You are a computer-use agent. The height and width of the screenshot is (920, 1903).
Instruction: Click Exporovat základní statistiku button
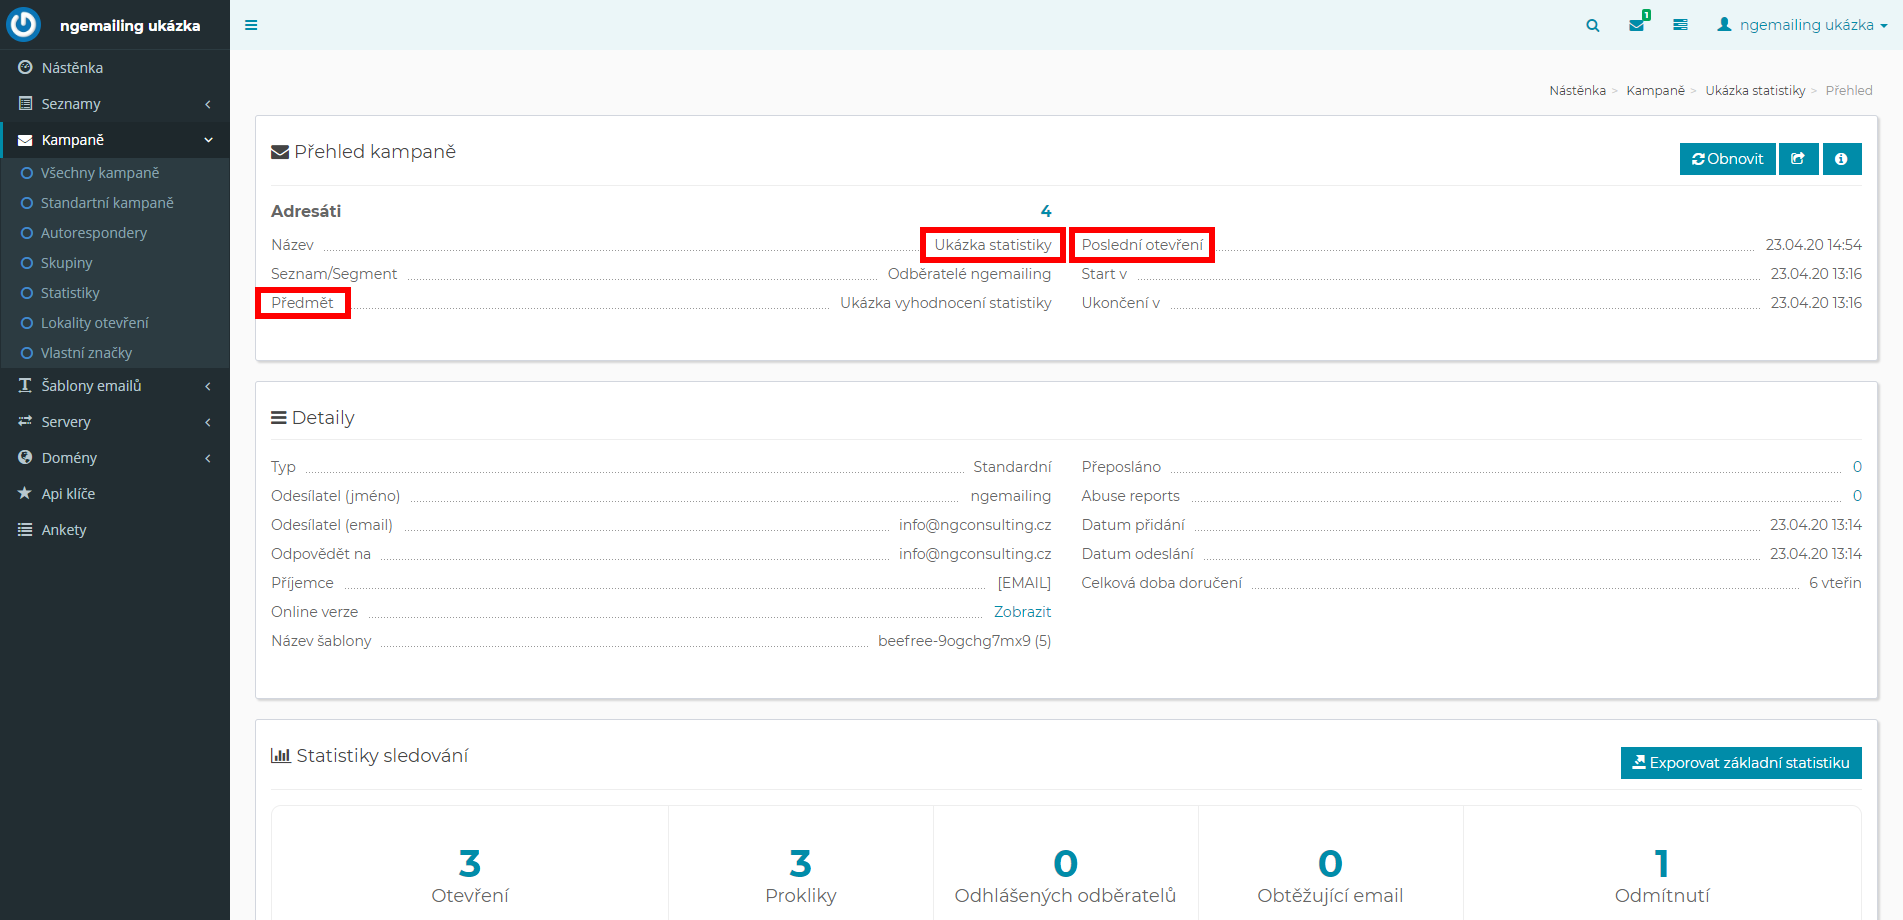click(1740, 763)
